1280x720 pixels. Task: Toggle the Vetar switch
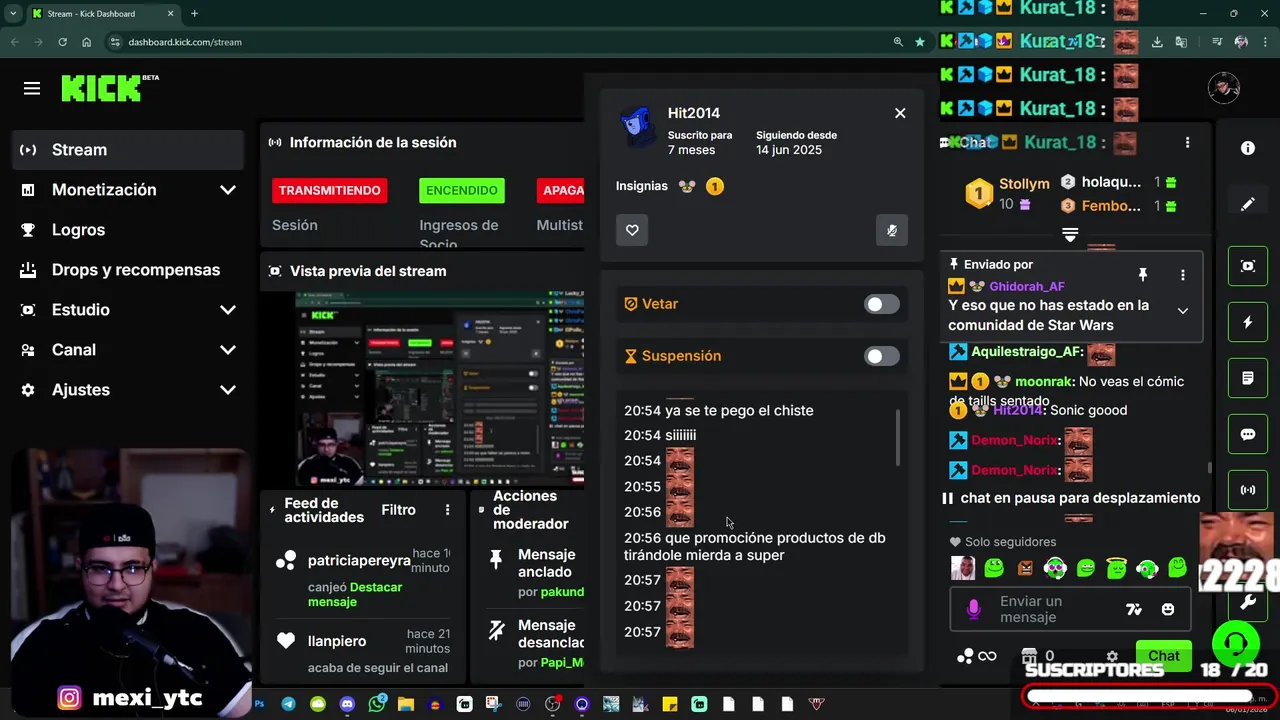(x=881, y=304)
